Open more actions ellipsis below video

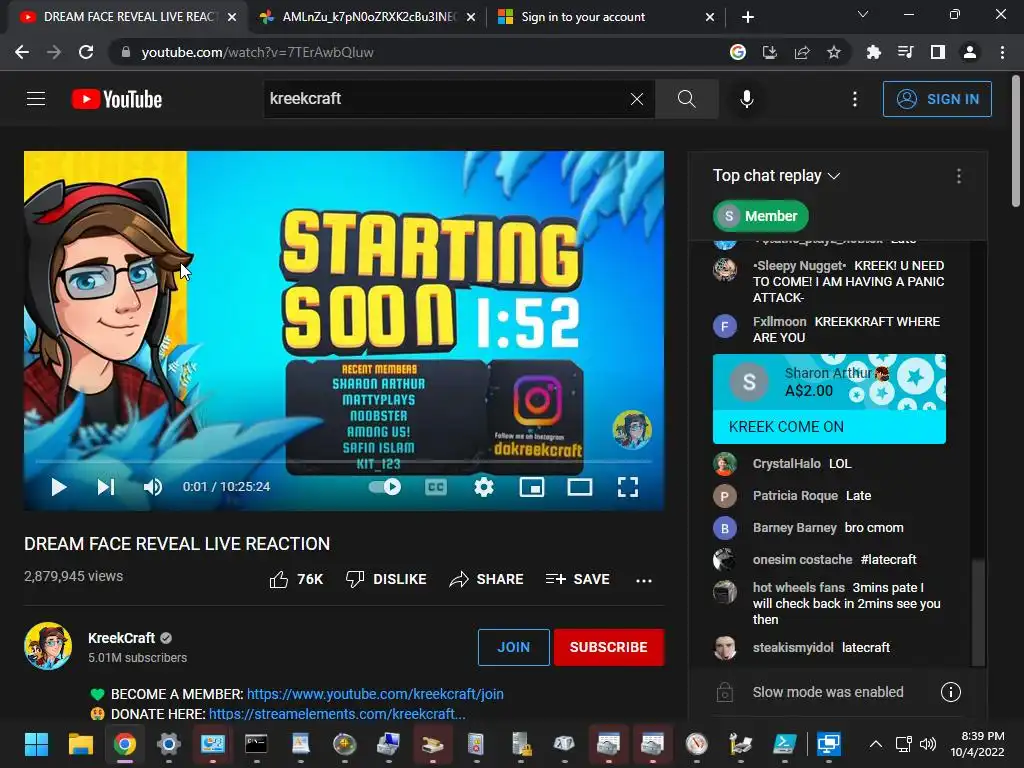click(x=644, y=580)
